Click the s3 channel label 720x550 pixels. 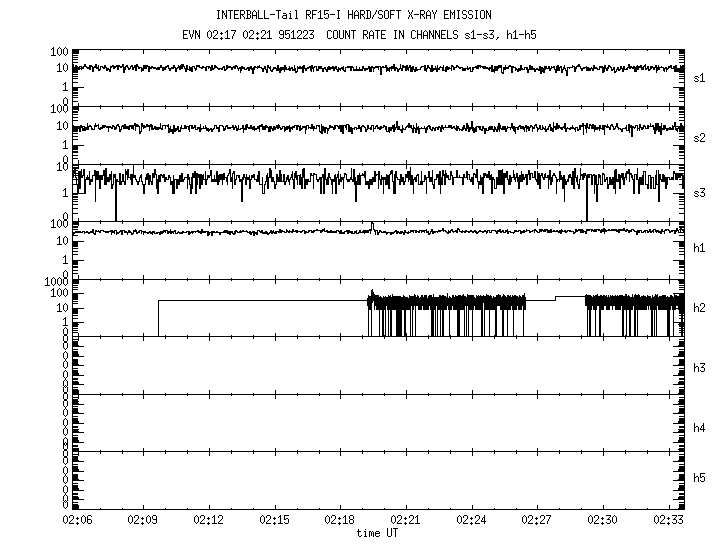tap(699, 192)
